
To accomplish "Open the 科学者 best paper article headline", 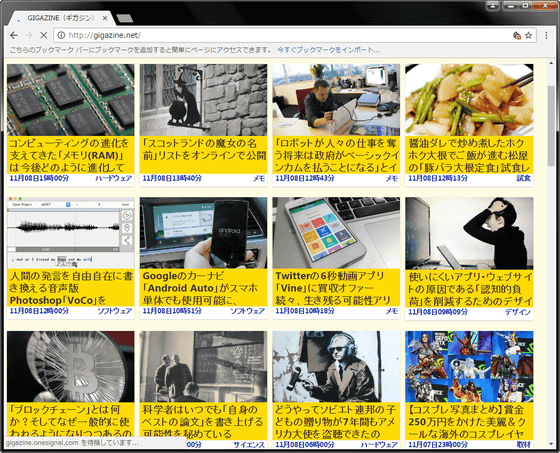I will click(x=203, y=422).
